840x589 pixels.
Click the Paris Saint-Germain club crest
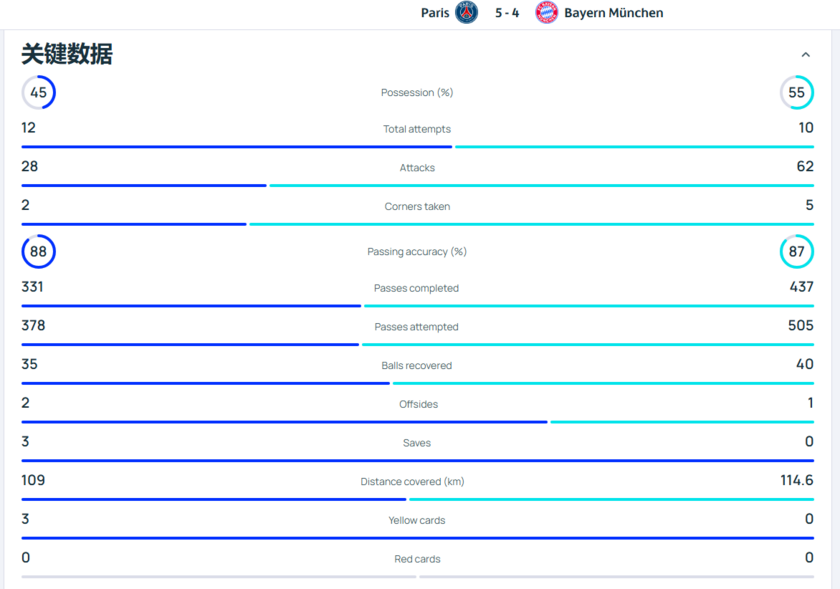(x=466, y=13)
